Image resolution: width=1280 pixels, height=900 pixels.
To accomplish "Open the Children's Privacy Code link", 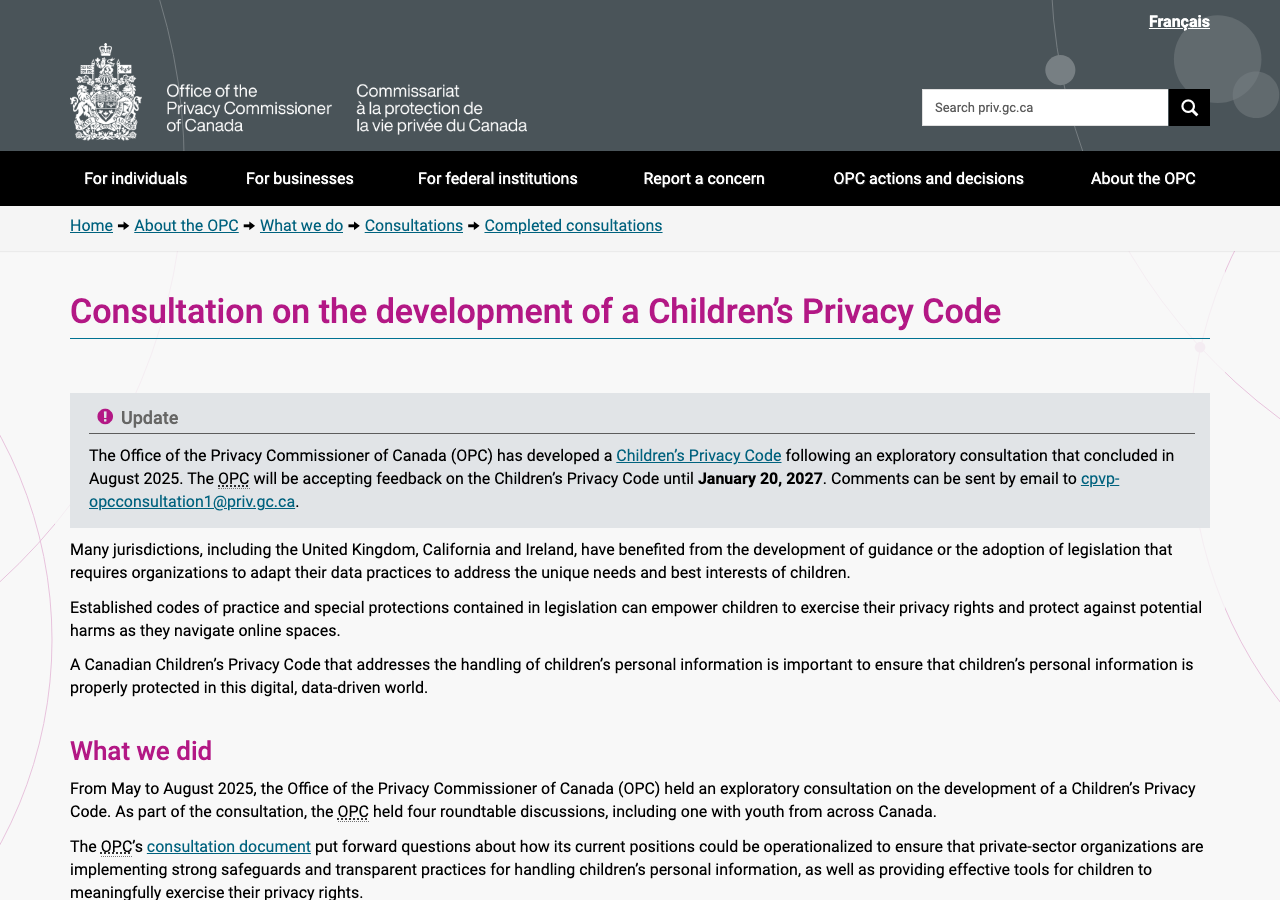I will point(699,456).
